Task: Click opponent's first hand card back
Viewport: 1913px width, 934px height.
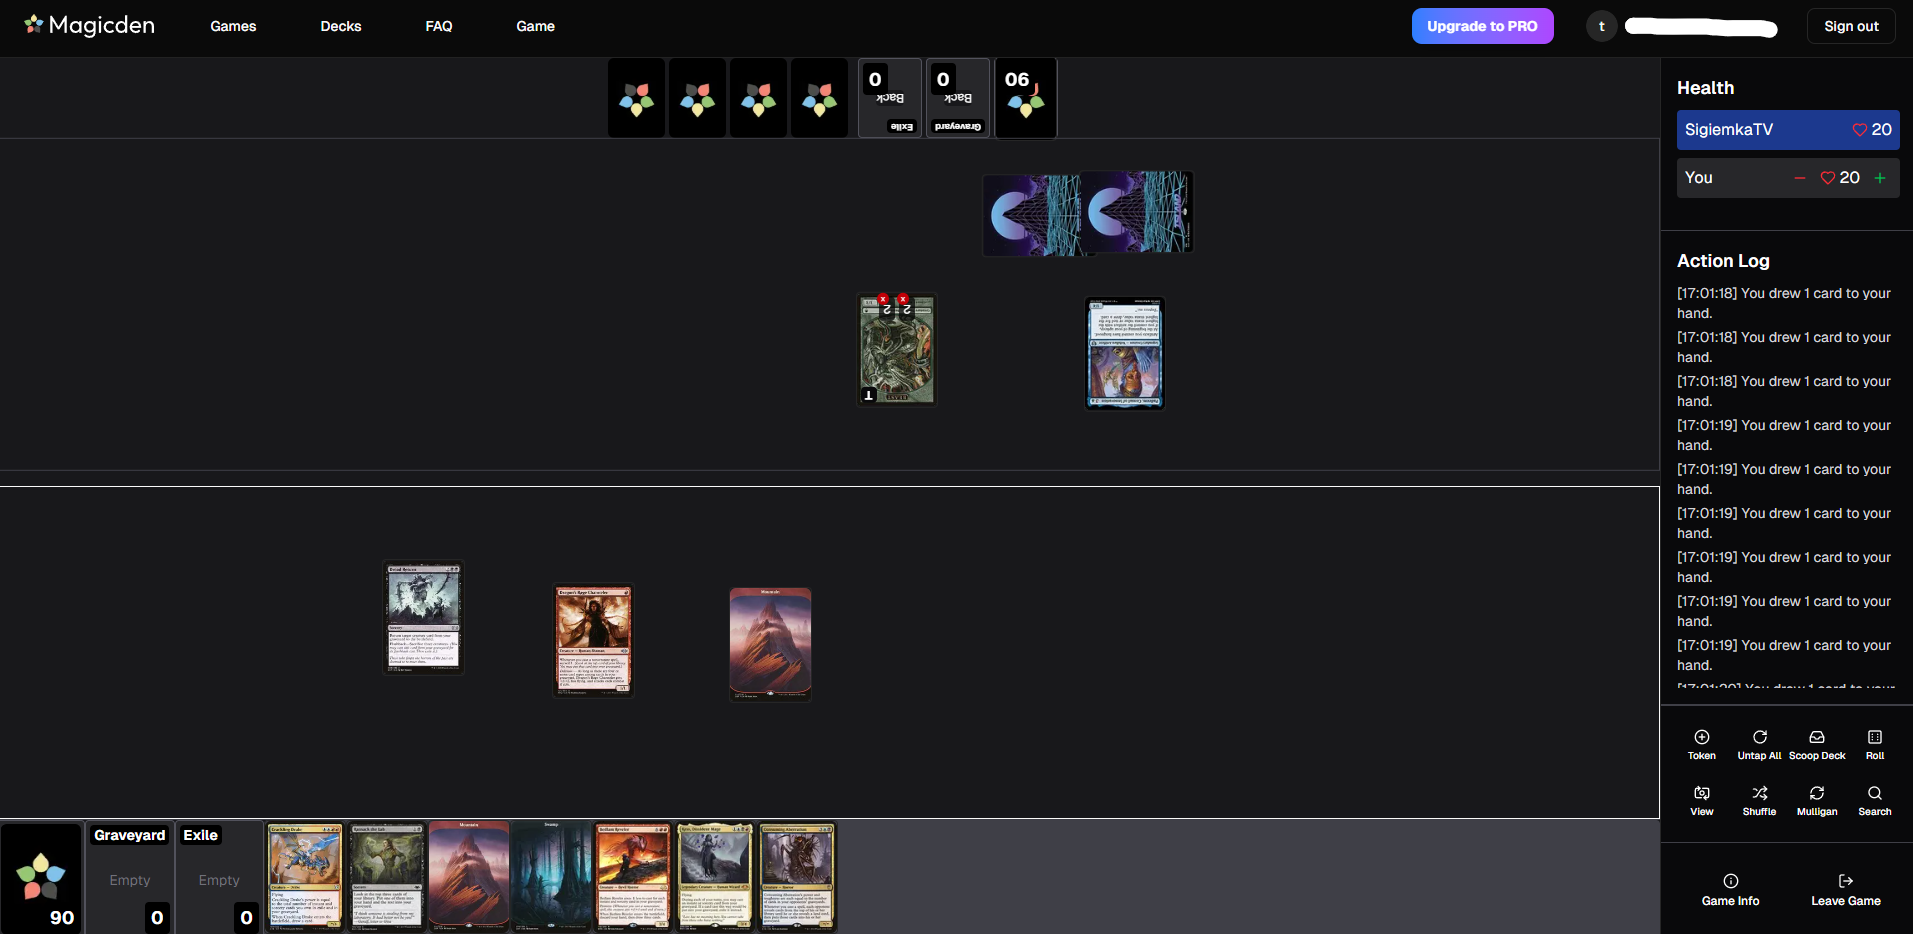Action: point(637,98)
